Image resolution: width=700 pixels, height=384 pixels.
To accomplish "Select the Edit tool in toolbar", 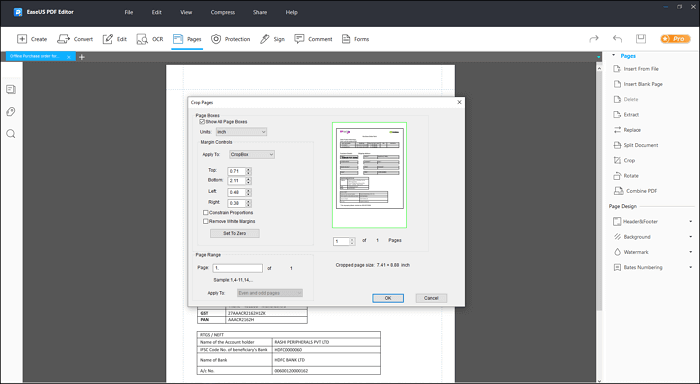I will pyautogui.click(x=115, y=39).
